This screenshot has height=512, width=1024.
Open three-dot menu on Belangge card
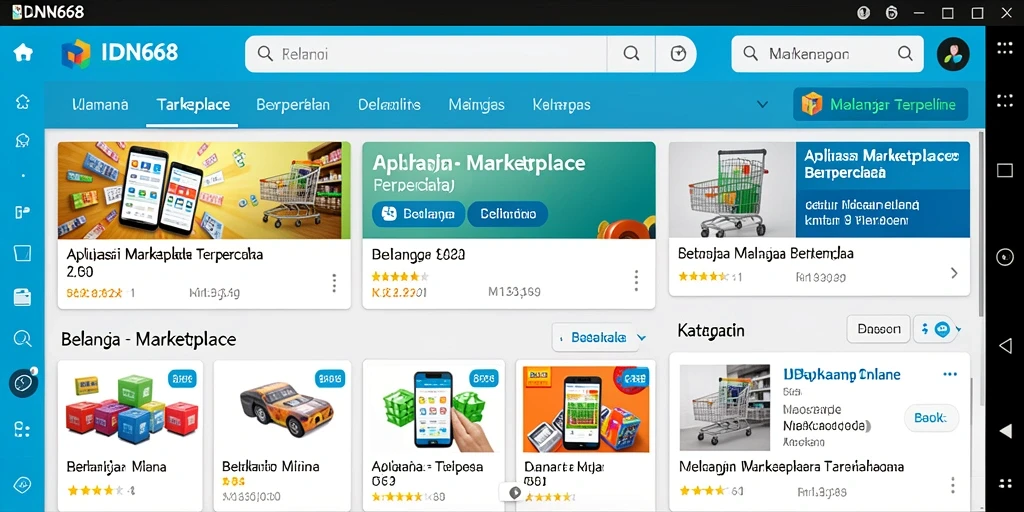pos(635,281)
